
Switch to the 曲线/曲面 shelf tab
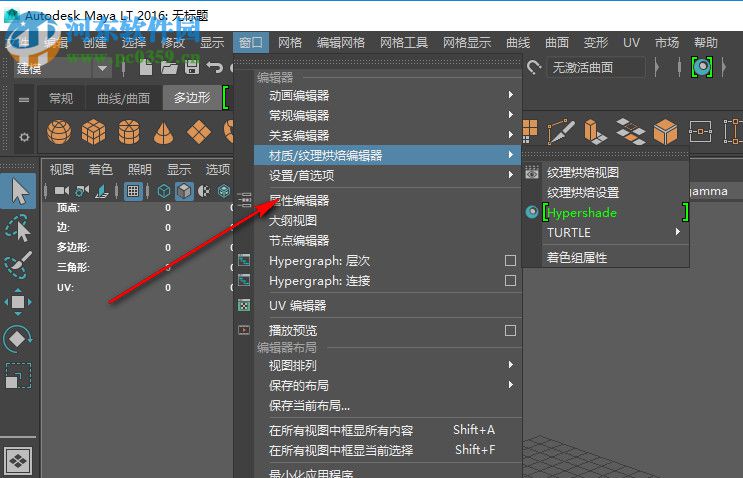point(124,98)
